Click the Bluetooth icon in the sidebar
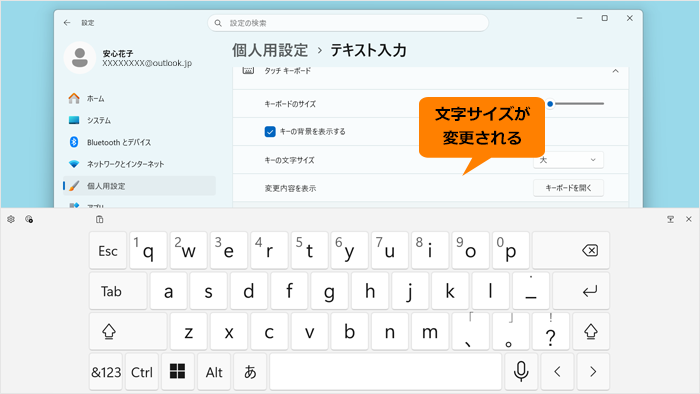This screenshot has height=394, width=700. click(x=74, y=142)
